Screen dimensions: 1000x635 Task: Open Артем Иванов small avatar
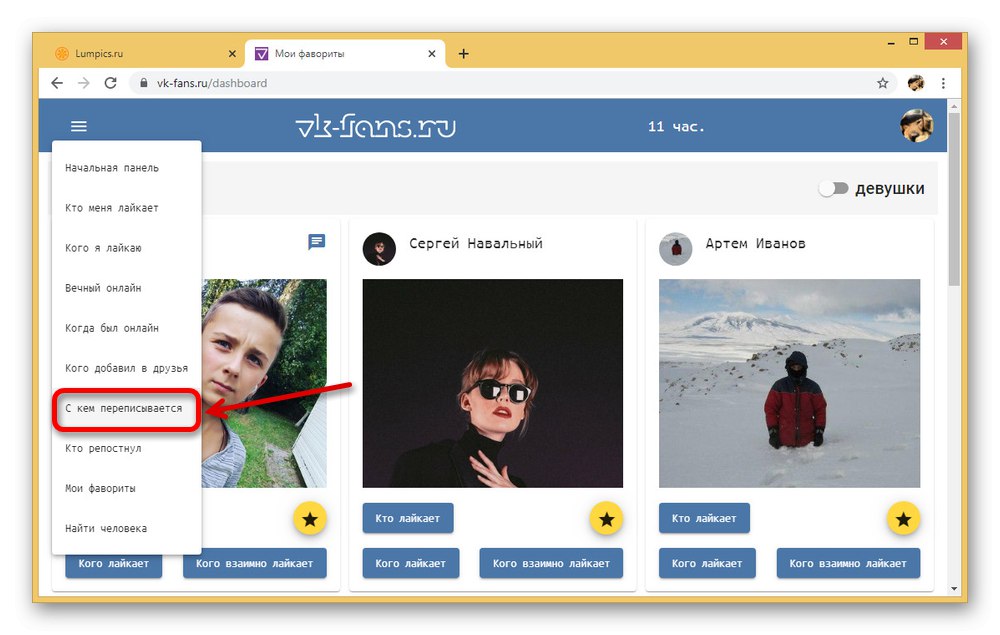675,249
